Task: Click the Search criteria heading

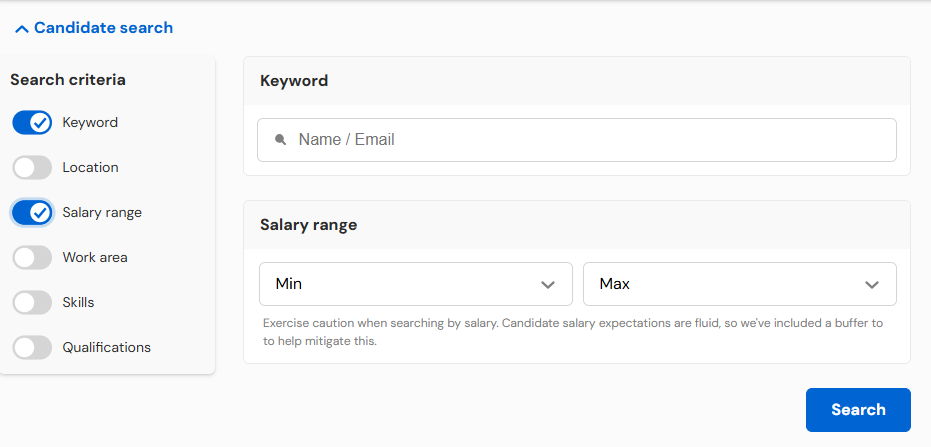Action: point(68,80)
